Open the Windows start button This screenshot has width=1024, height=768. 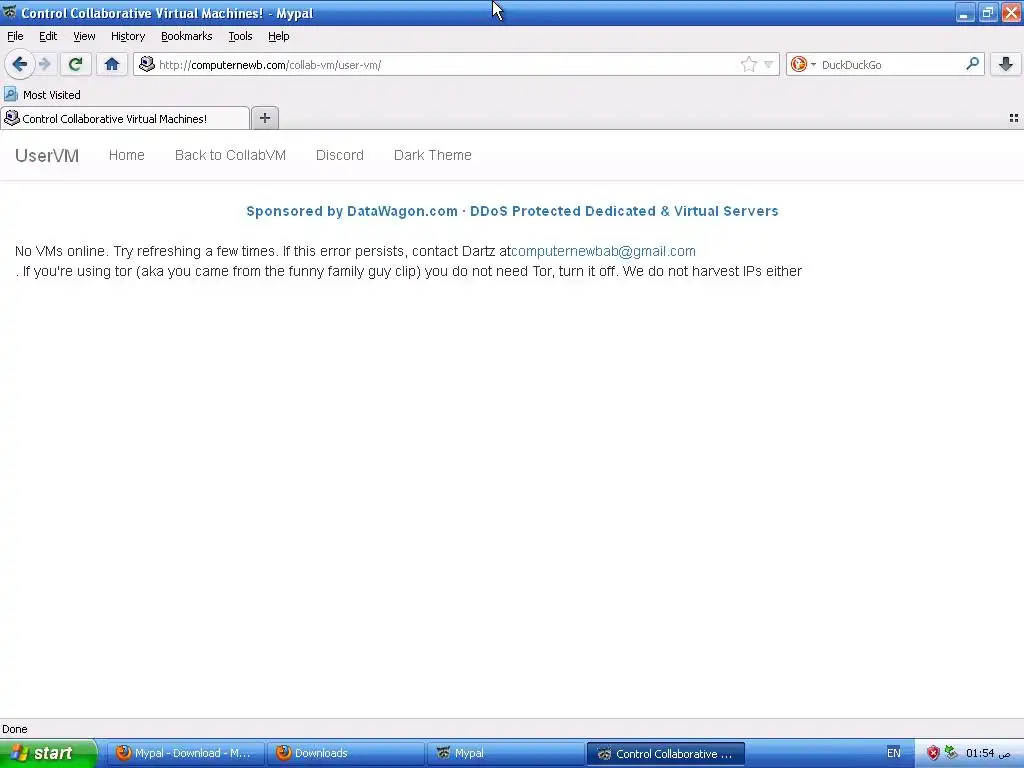click(x=48, y=753)
